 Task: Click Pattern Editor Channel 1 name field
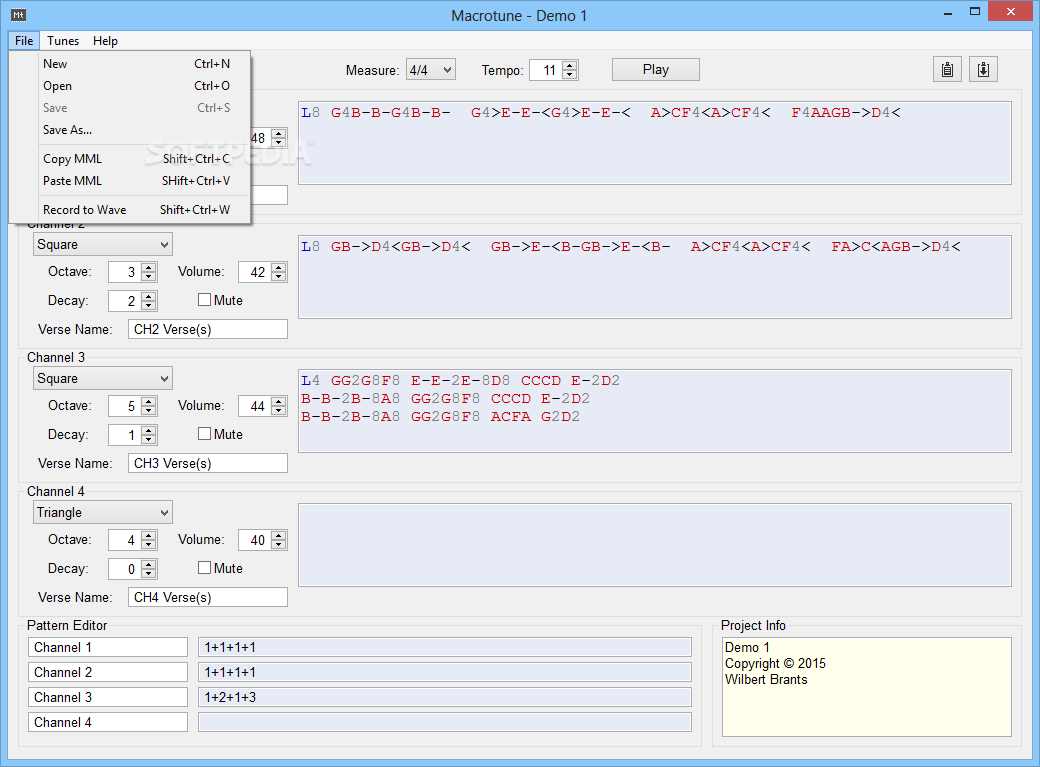tap(107, 647)
